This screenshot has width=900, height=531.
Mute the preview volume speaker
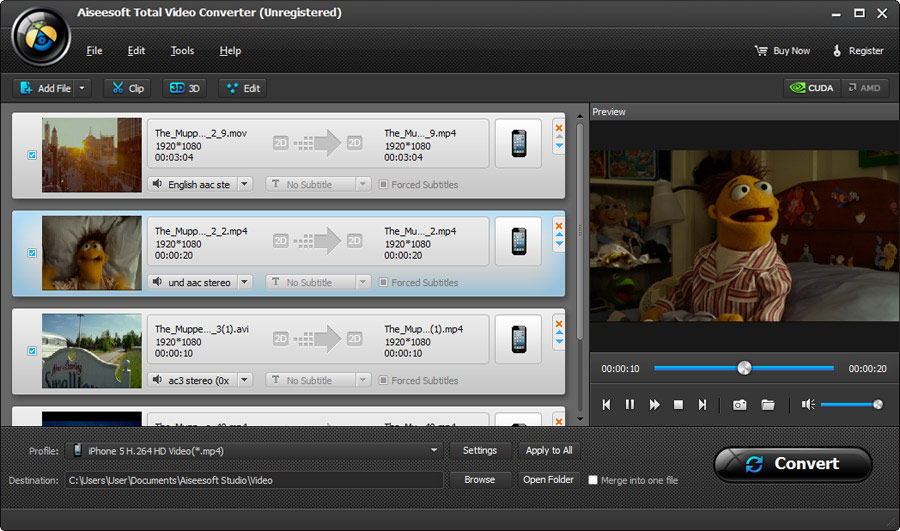pyautogui.click(x=808, y=405)
